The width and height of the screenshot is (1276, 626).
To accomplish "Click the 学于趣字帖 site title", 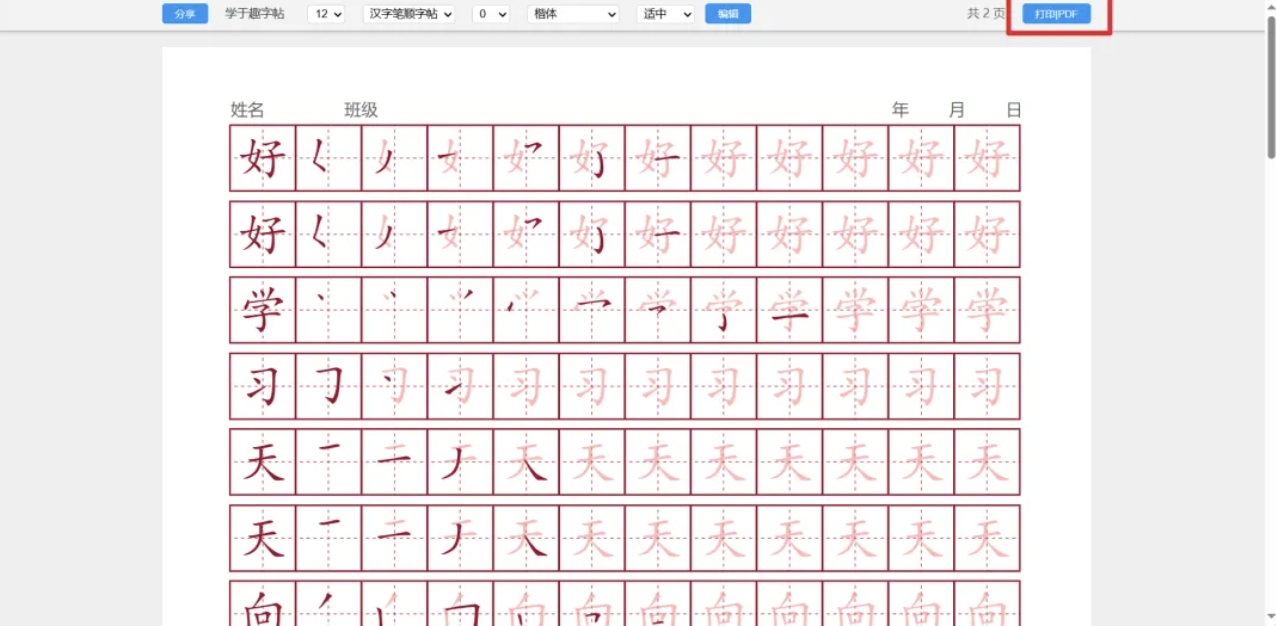I will click(254, 14).
